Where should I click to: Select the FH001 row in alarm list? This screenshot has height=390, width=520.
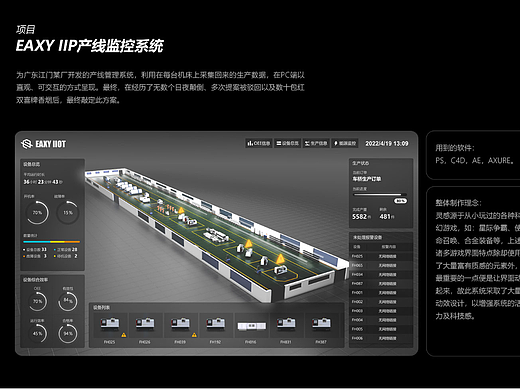tap(381, 293)
